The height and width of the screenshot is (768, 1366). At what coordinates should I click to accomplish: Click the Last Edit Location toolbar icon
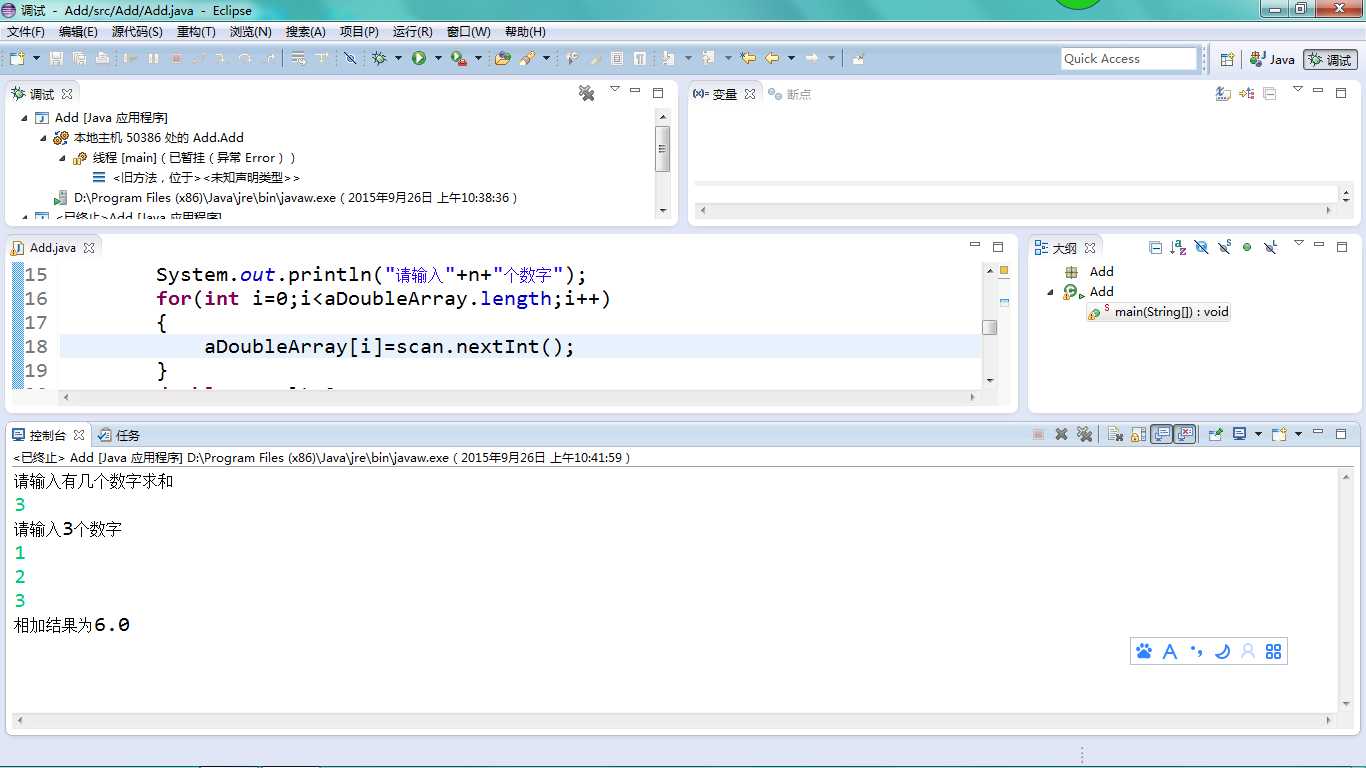tap(747, 58)
